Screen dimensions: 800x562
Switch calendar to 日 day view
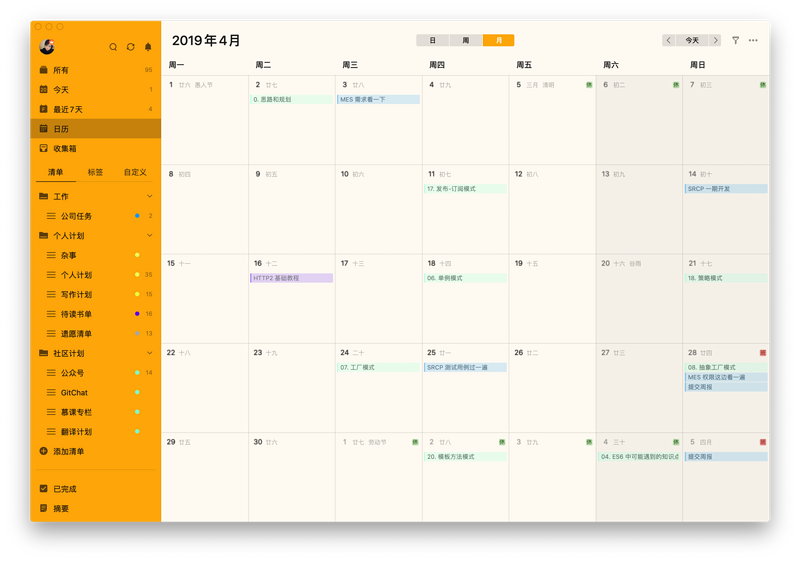[x=433, y=40]
